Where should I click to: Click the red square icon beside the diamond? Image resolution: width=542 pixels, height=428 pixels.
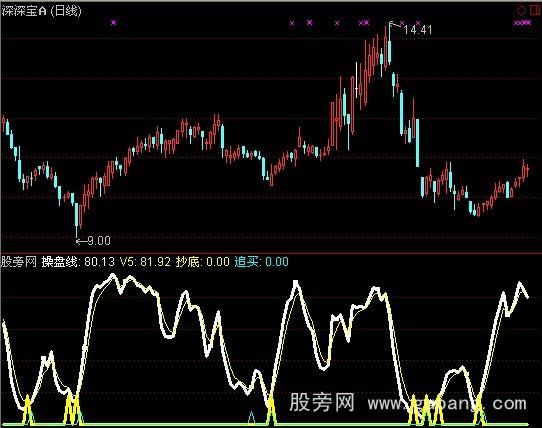coord(534,11)
